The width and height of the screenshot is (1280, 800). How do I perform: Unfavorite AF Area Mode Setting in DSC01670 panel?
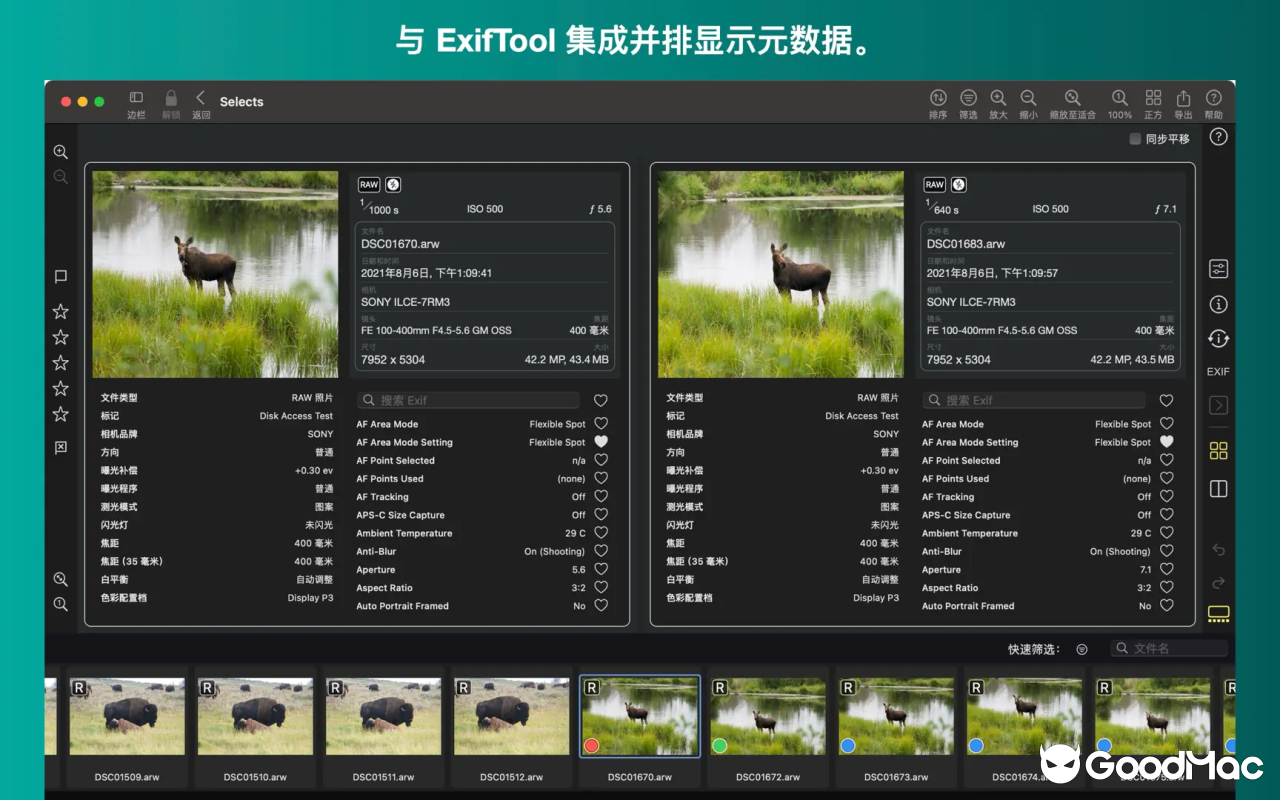[601, 442]
